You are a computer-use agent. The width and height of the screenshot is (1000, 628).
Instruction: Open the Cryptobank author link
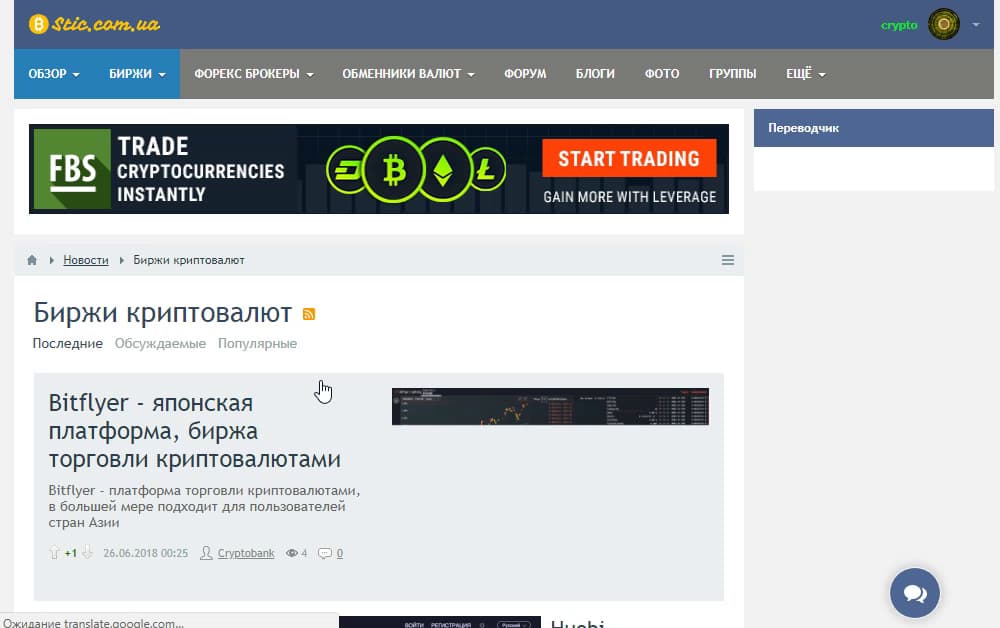(x=246, y=553)
